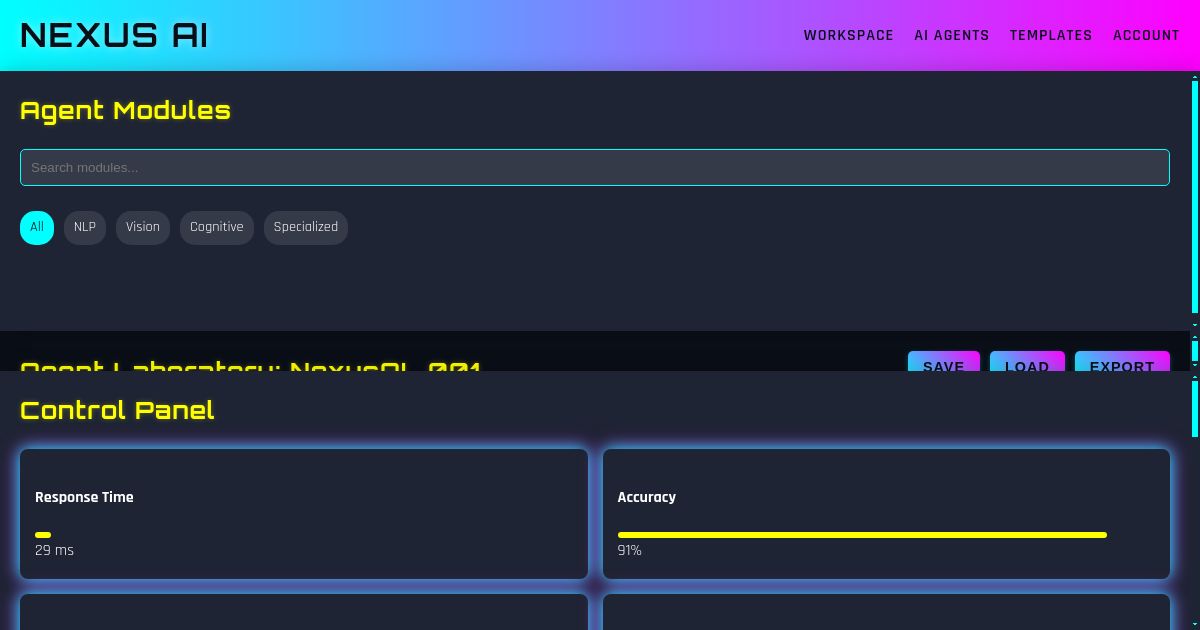Open the Templates page

pos(1051,35)
